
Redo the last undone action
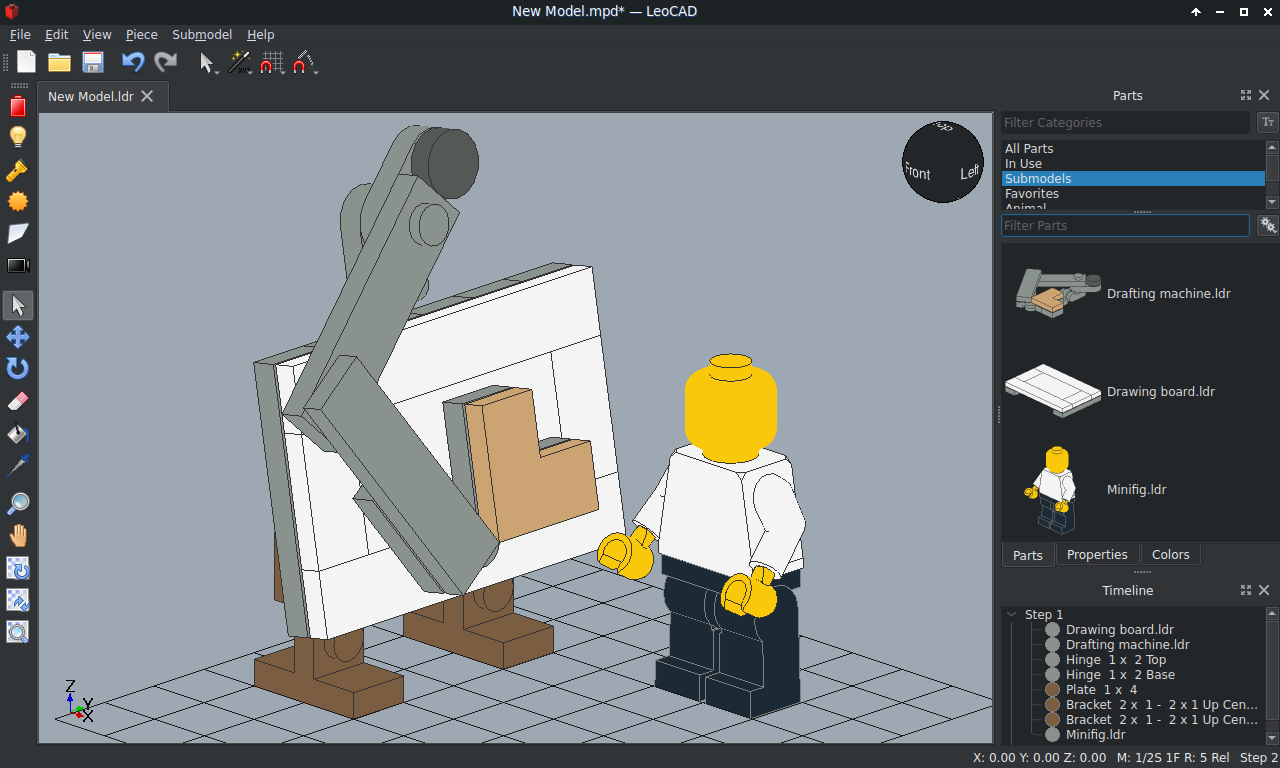(165, 63)
